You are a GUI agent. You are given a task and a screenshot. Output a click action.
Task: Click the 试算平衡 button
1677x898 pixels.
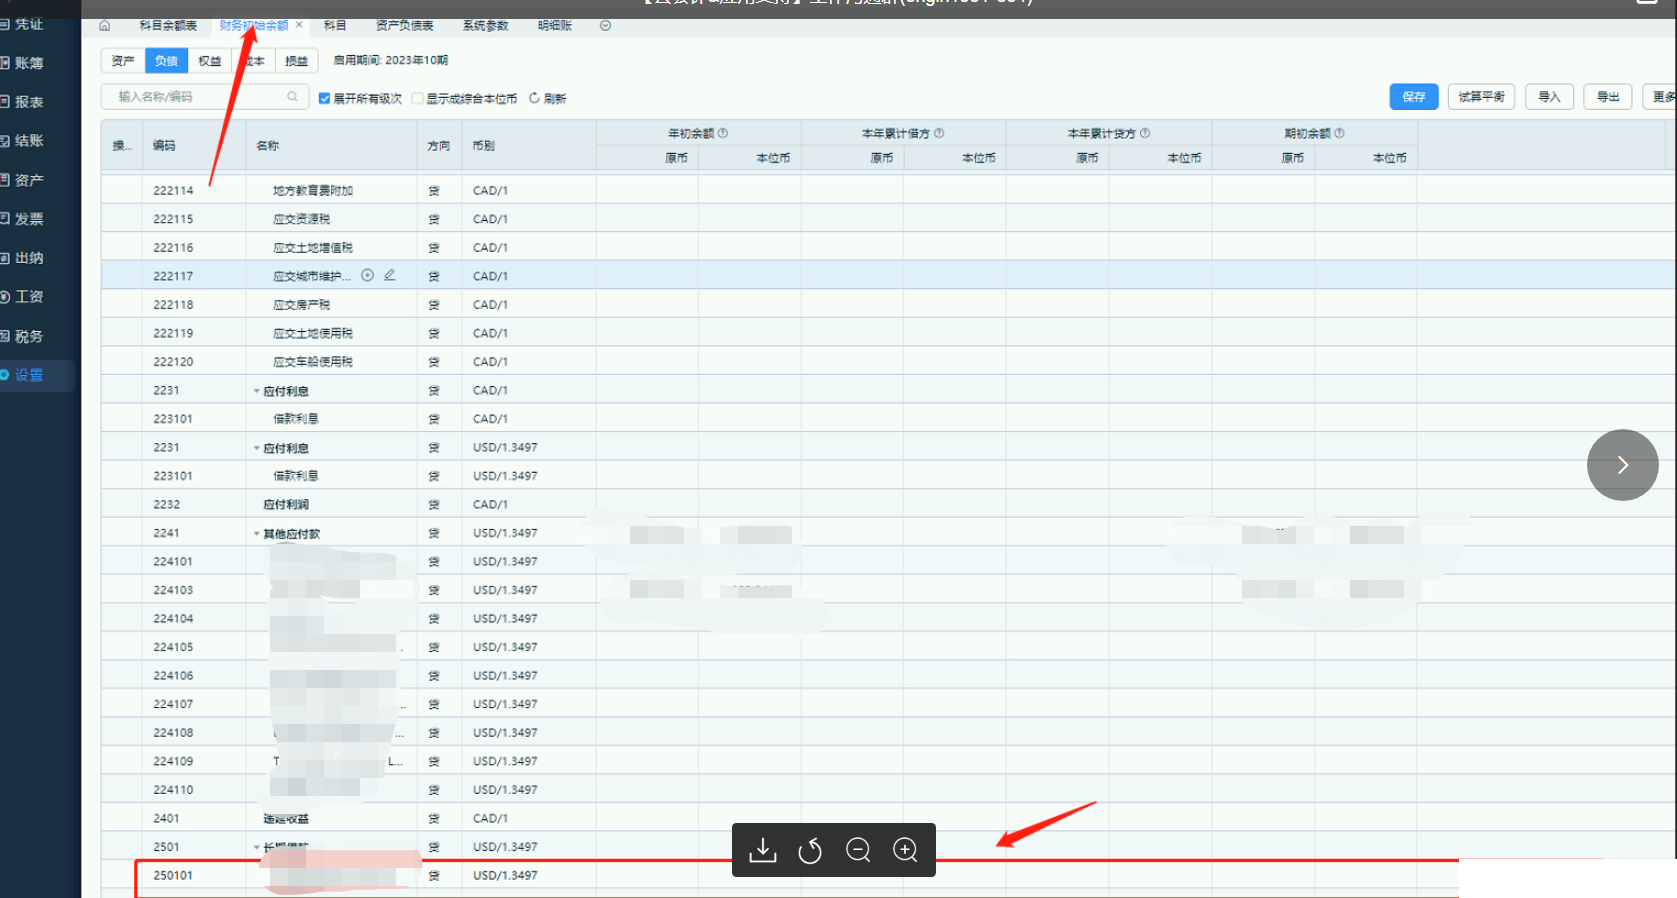(x=1480, y=97)
